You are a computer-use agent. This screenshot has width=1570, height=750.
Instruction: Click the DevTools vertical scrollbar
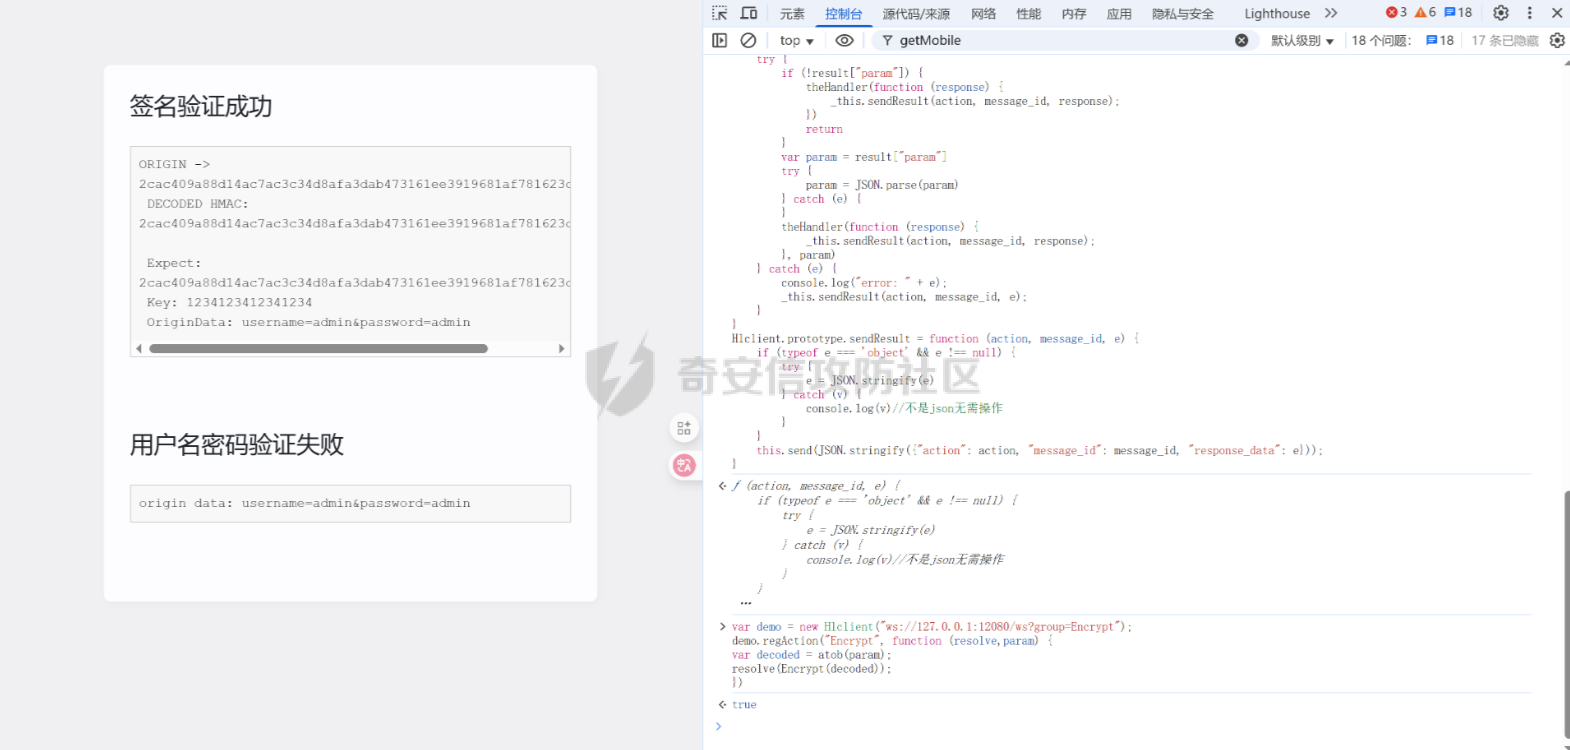point(1566,613)
